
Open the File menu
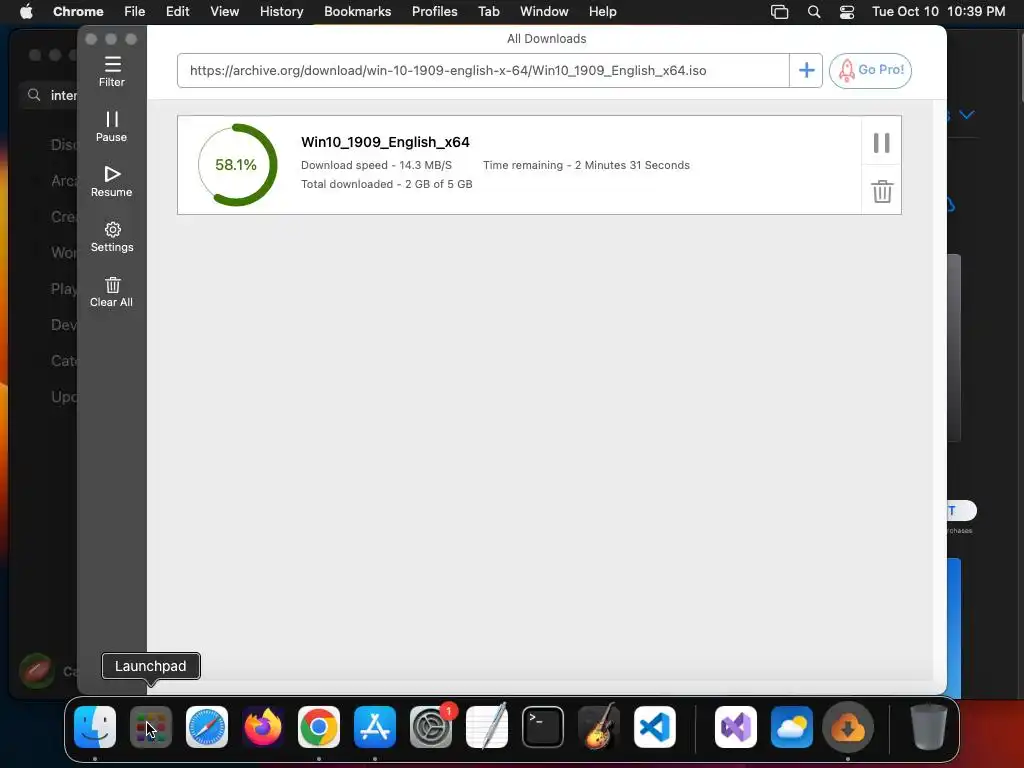point(135,11)
